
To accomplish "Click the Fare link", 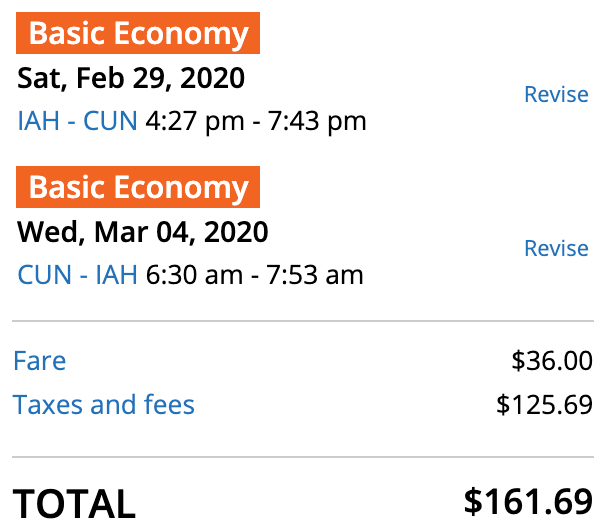I will tap(39, 361).
